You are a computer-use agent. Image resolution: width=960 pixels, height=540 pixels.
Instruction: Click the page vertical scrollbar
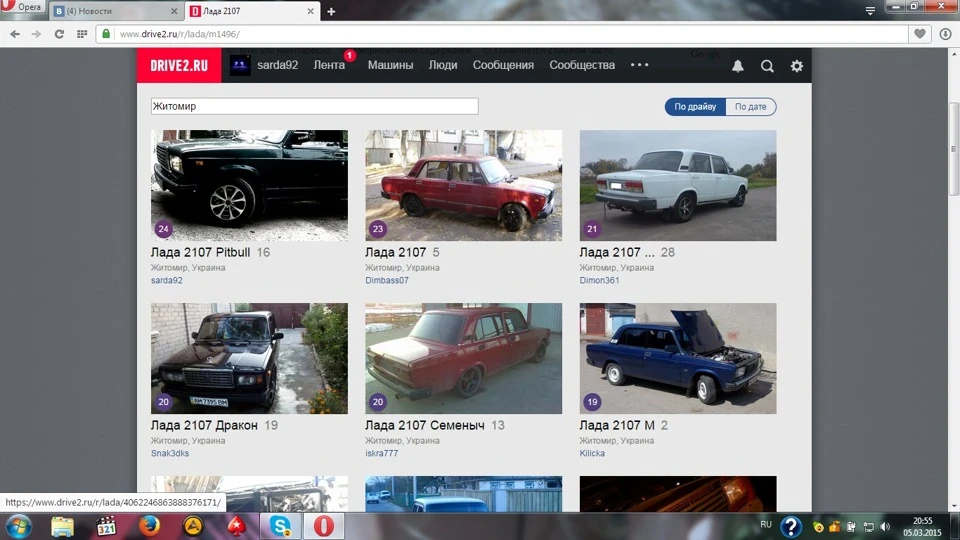954,149
